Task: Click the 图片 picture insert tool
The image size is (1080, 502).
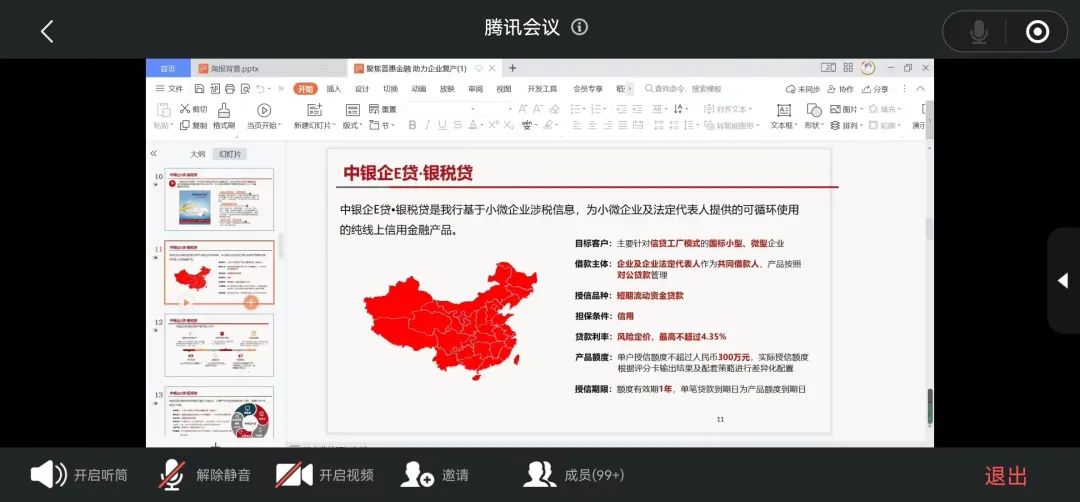Action: (x=846, y=109)
